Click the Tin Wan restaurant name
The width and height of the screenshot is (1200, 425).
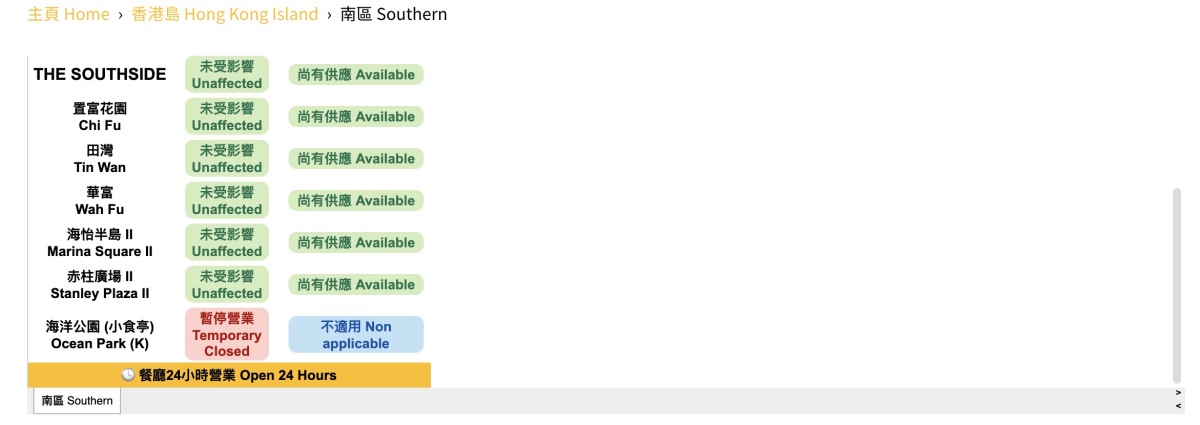pos(100,158)
